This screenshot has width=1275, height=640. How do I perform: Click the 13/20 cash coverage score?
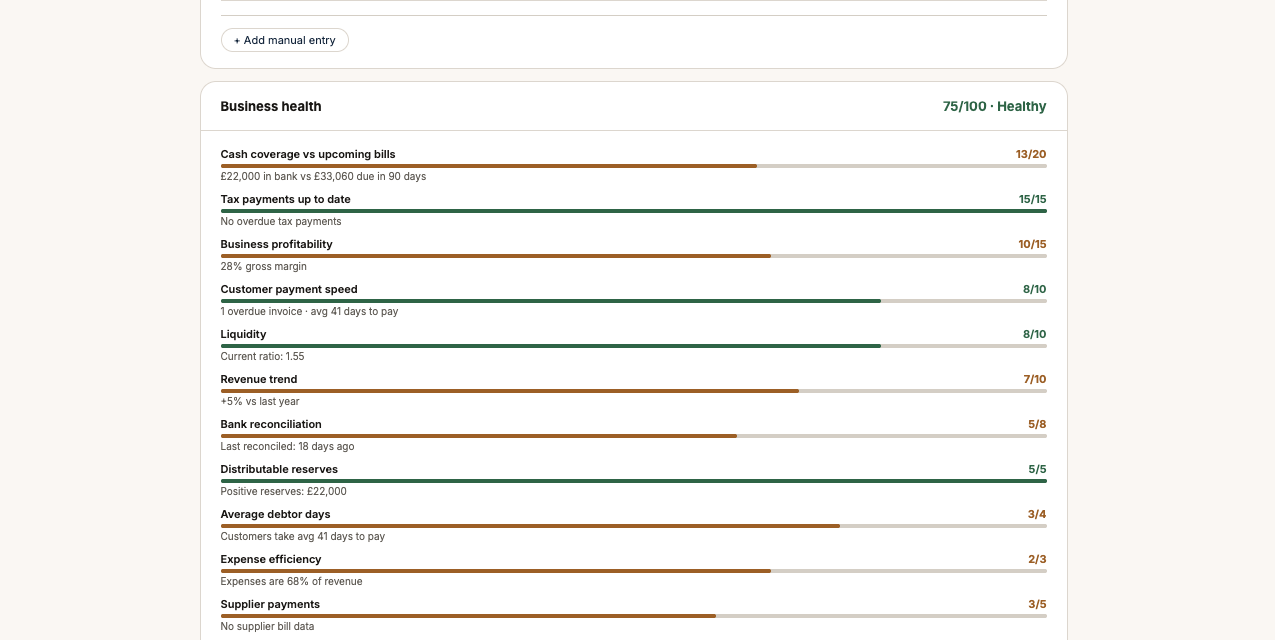point(1031,154)
